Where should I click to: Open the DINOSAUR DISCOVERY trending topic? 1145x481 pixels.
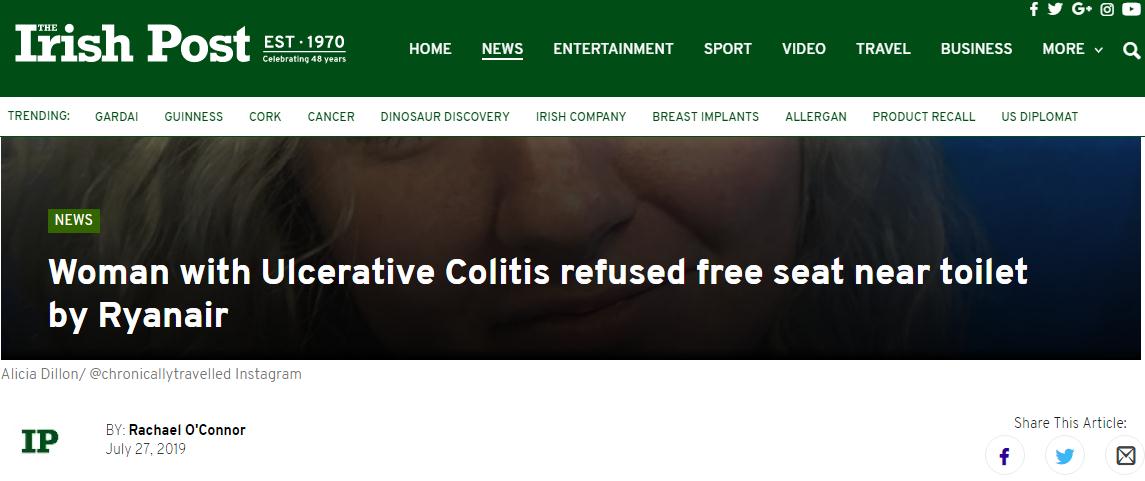coord(445,117)
